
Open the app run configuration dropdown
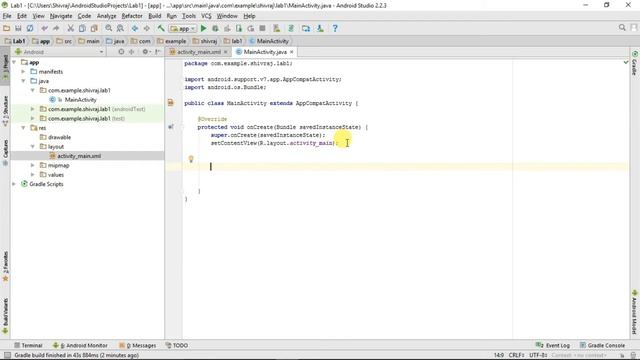[183, 28]
